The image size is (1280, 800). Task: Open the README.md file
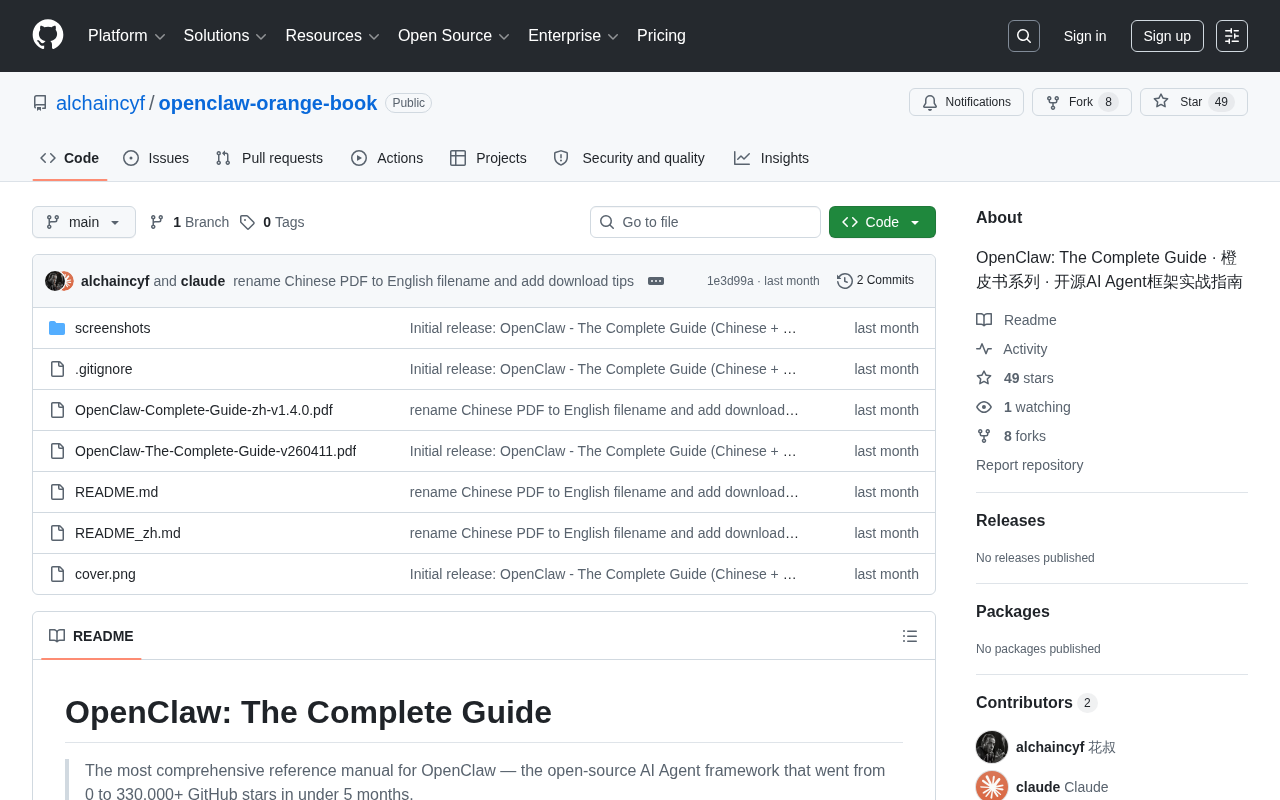pos(117,492)
